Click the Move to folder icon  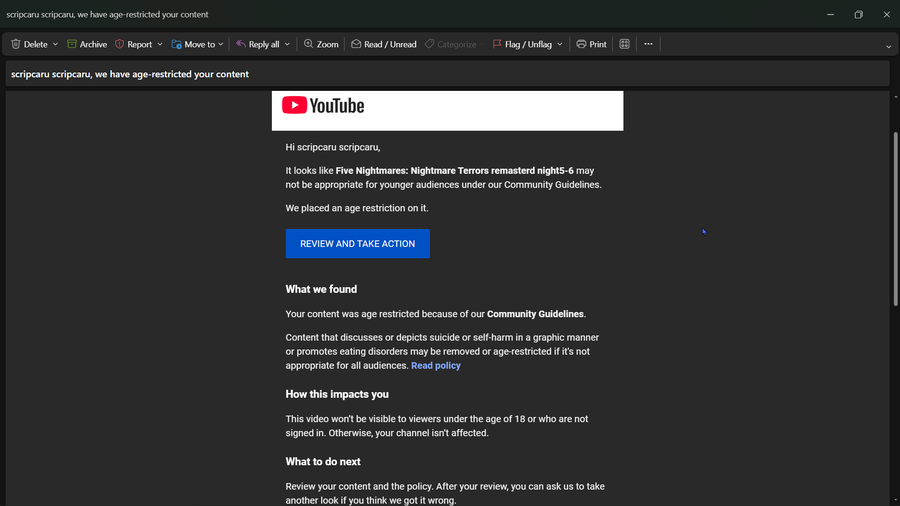click(176, 44)
